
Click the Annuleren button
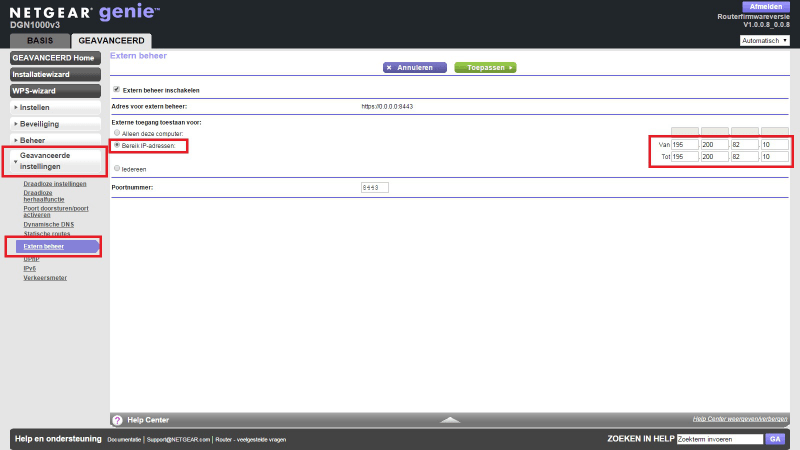(415, 67)
